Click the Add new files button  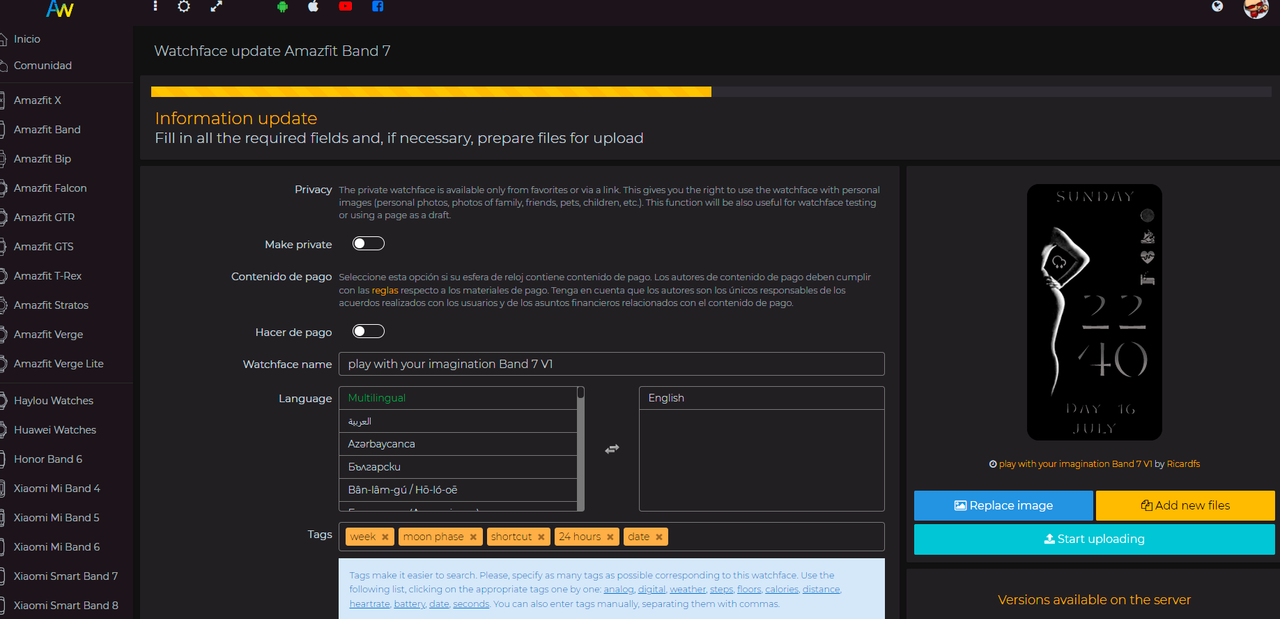coord(1185,505)
